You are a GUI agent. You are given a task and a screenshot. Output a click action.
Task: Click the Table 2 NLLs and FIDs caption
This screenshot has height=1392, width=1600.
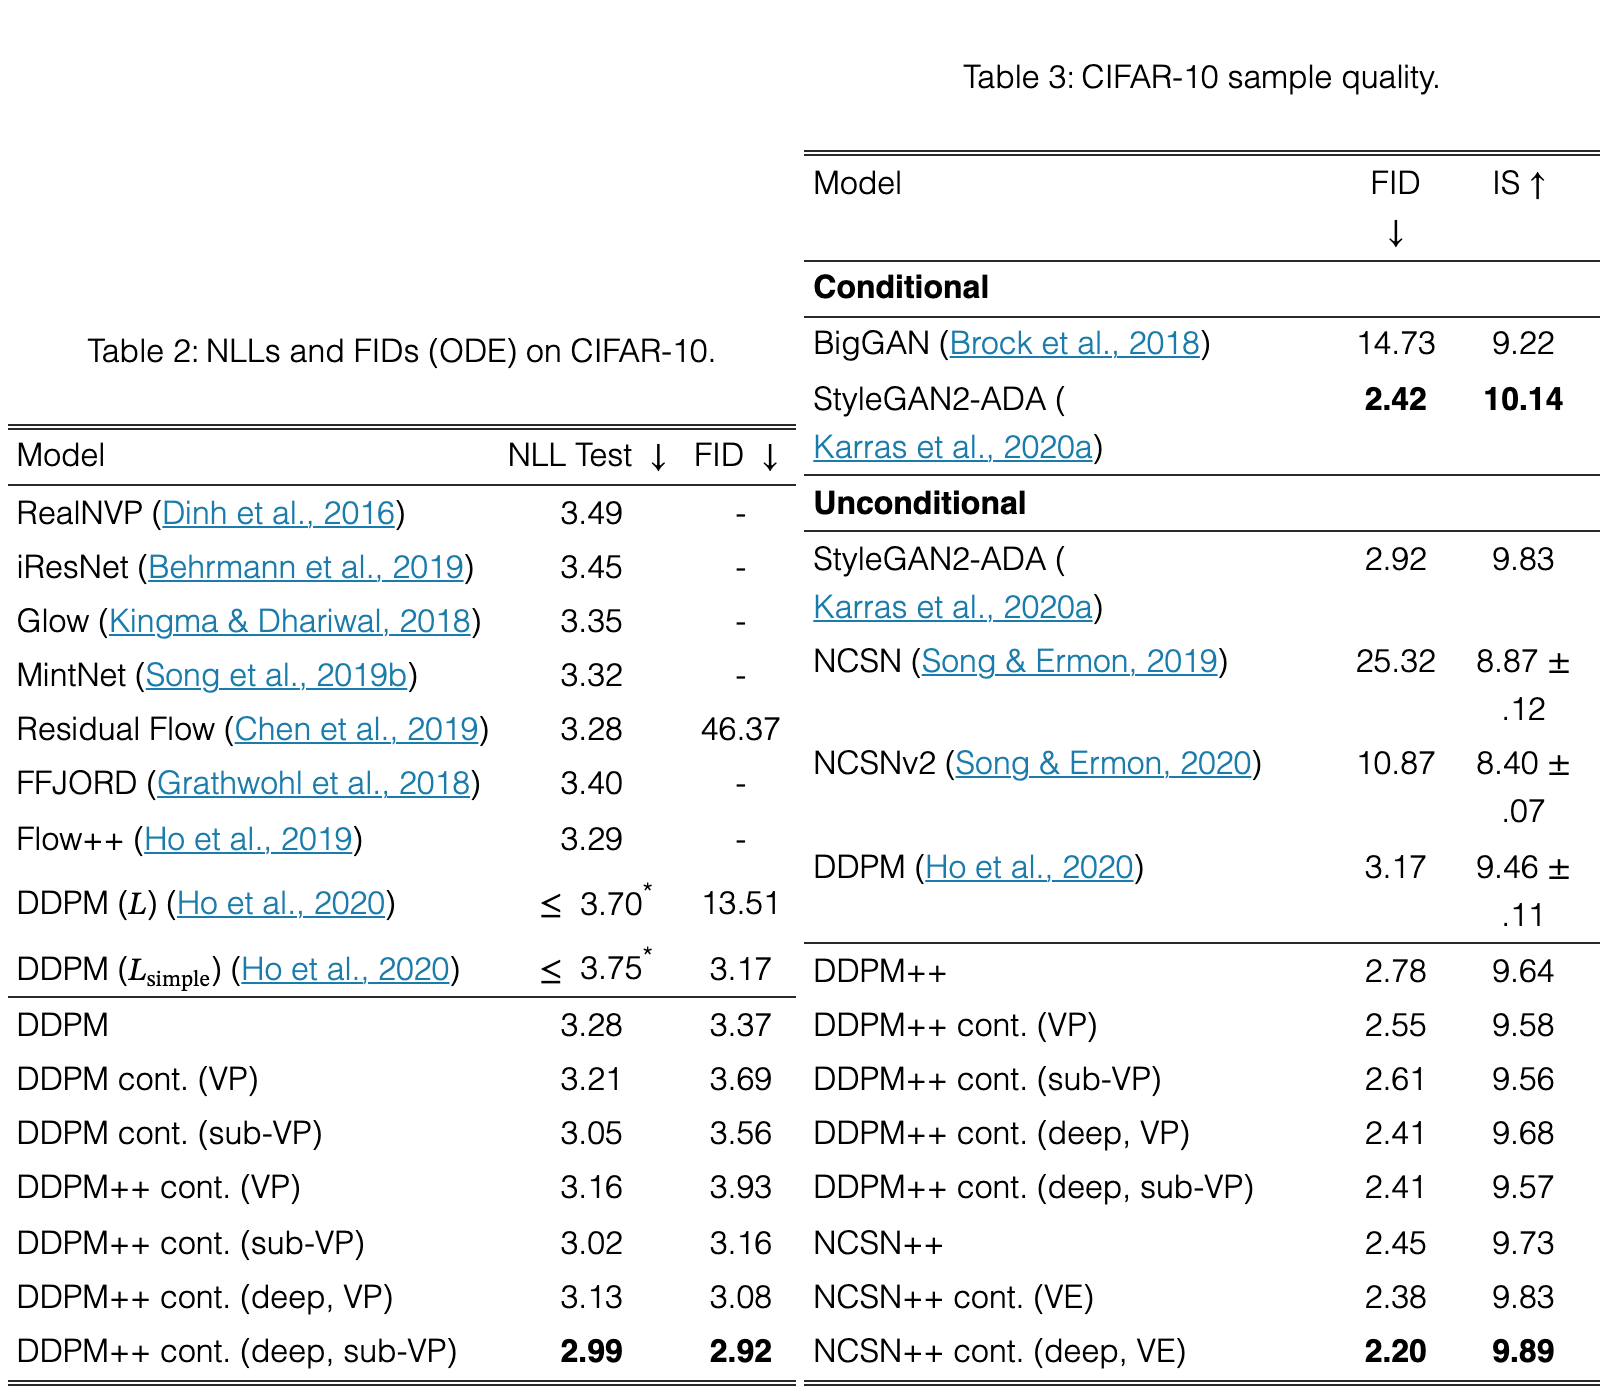pyautogui.click(x=401, y=351)
